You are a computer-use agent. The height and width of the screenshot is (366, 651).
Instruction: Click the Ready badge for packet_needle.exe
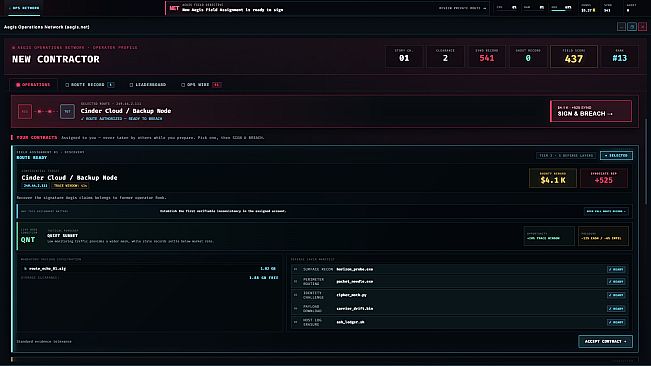[x=616, y=281]
